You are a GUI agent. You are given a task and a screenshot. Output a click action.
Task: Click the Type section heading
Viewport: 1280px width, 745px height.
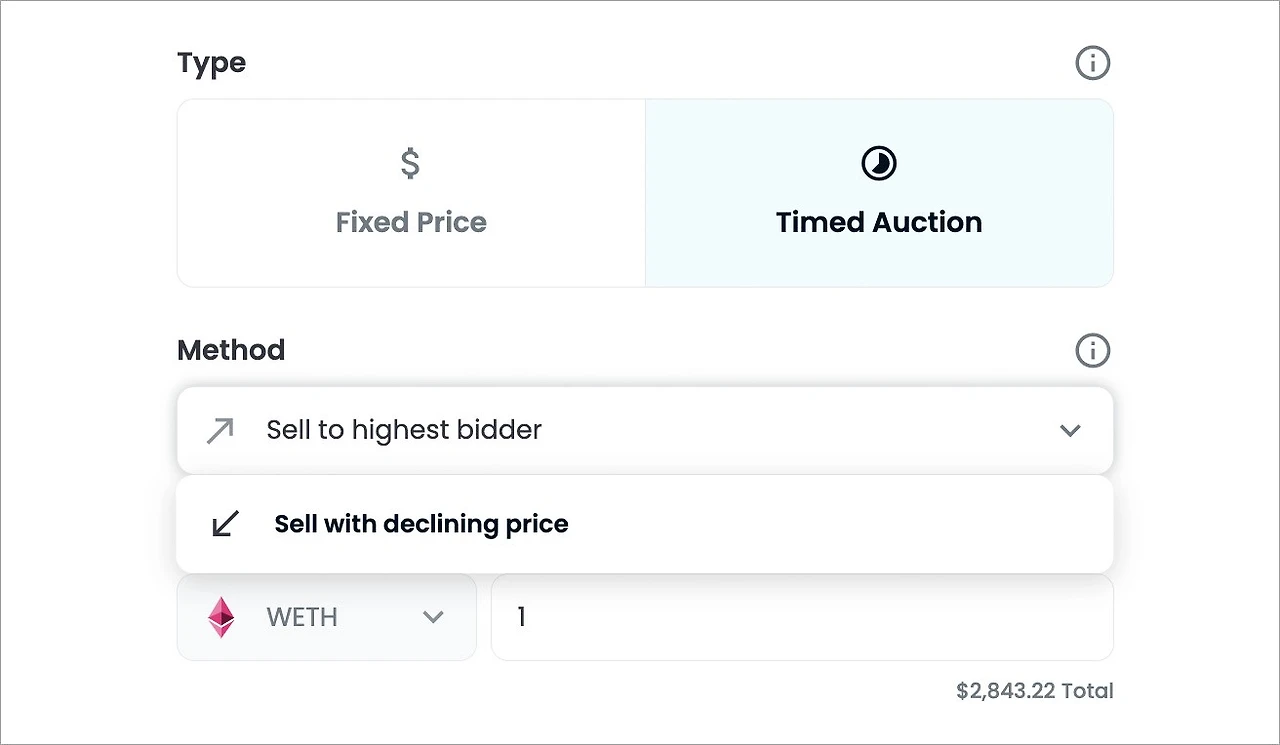(211, 63)
